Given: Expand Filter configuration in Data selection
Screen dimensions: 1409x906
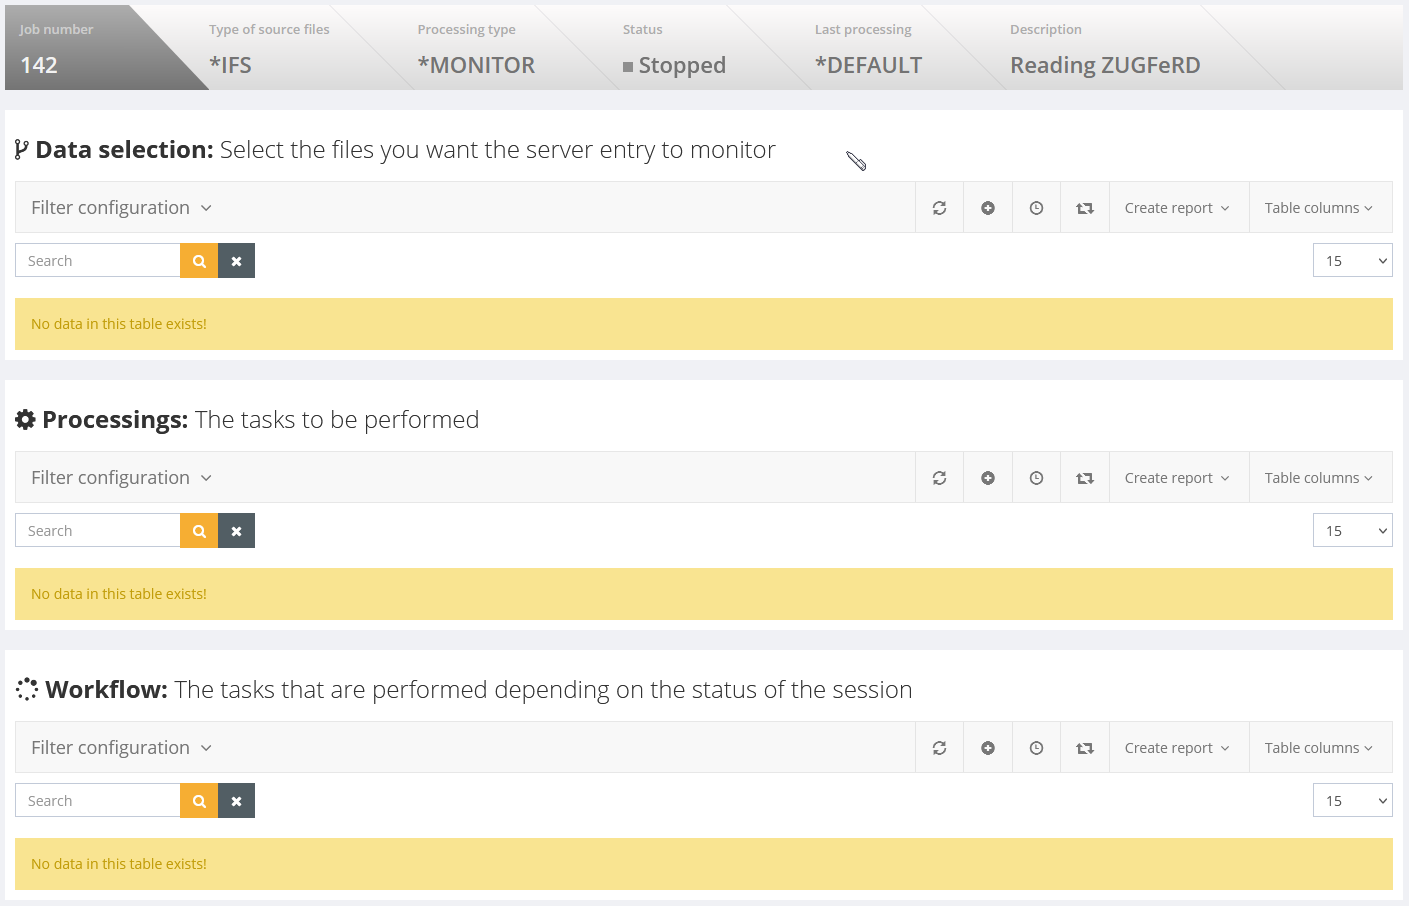Looking at the screenshot, I should click(x=121, y=208).
